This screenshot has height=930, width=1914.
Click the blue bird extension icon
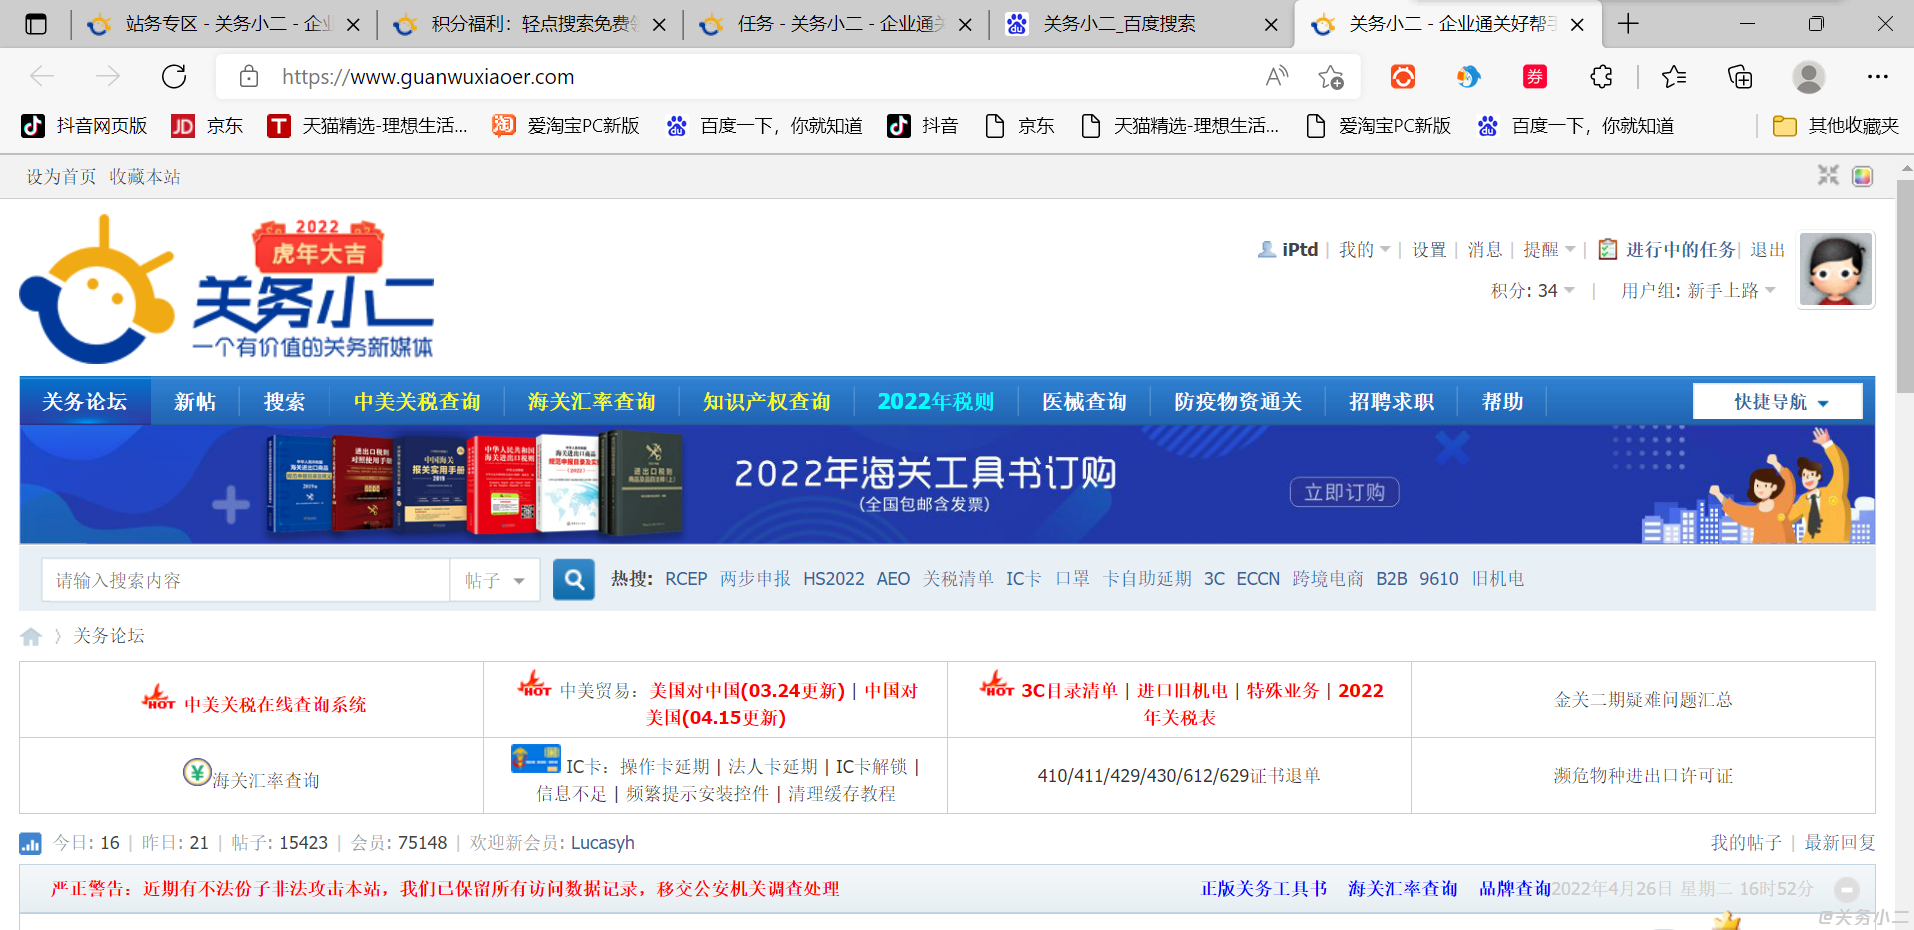click(1468, 77)
